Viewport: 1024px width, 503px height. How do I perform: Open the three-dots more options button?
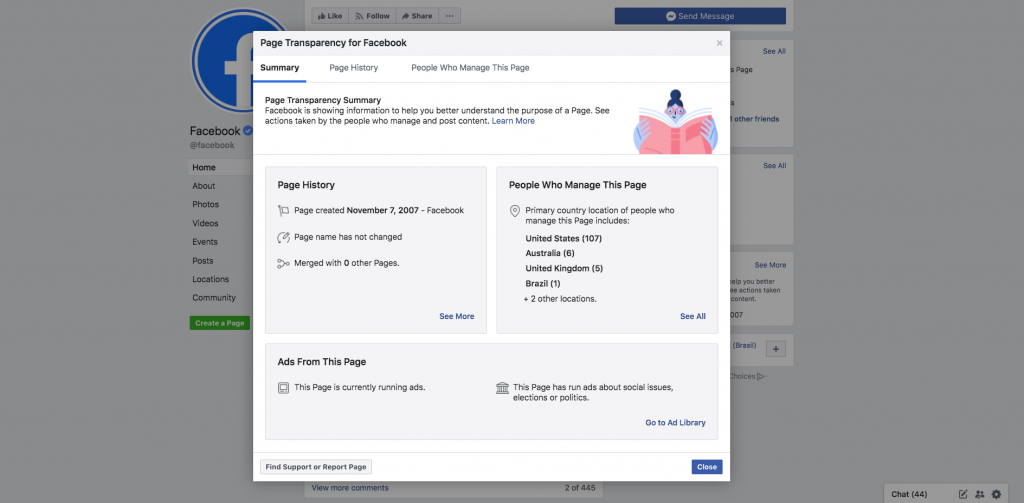click(x=449, y=16)
